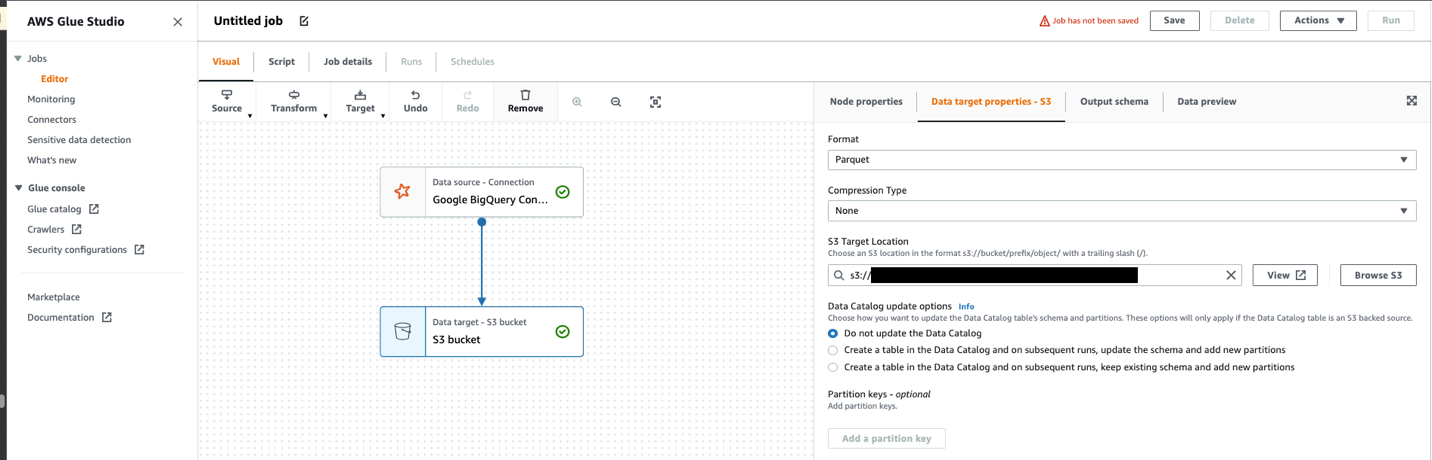Select the Google BigQuery Connection node
The image size is (1432, 460).
[482, 191]
